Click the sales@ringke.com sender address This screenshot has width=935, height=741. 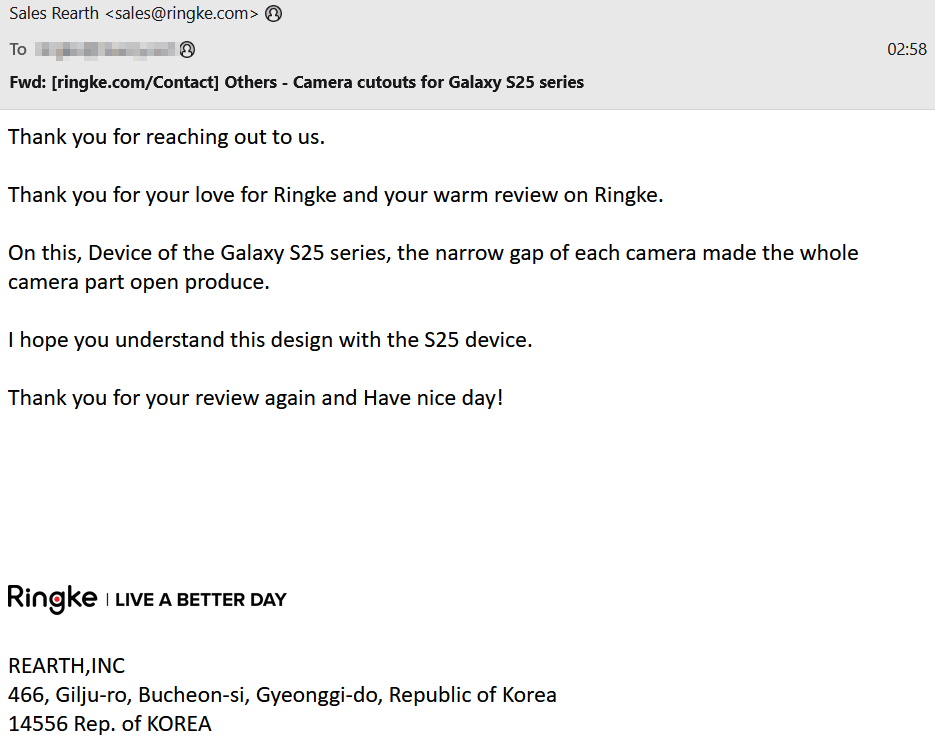182,14
